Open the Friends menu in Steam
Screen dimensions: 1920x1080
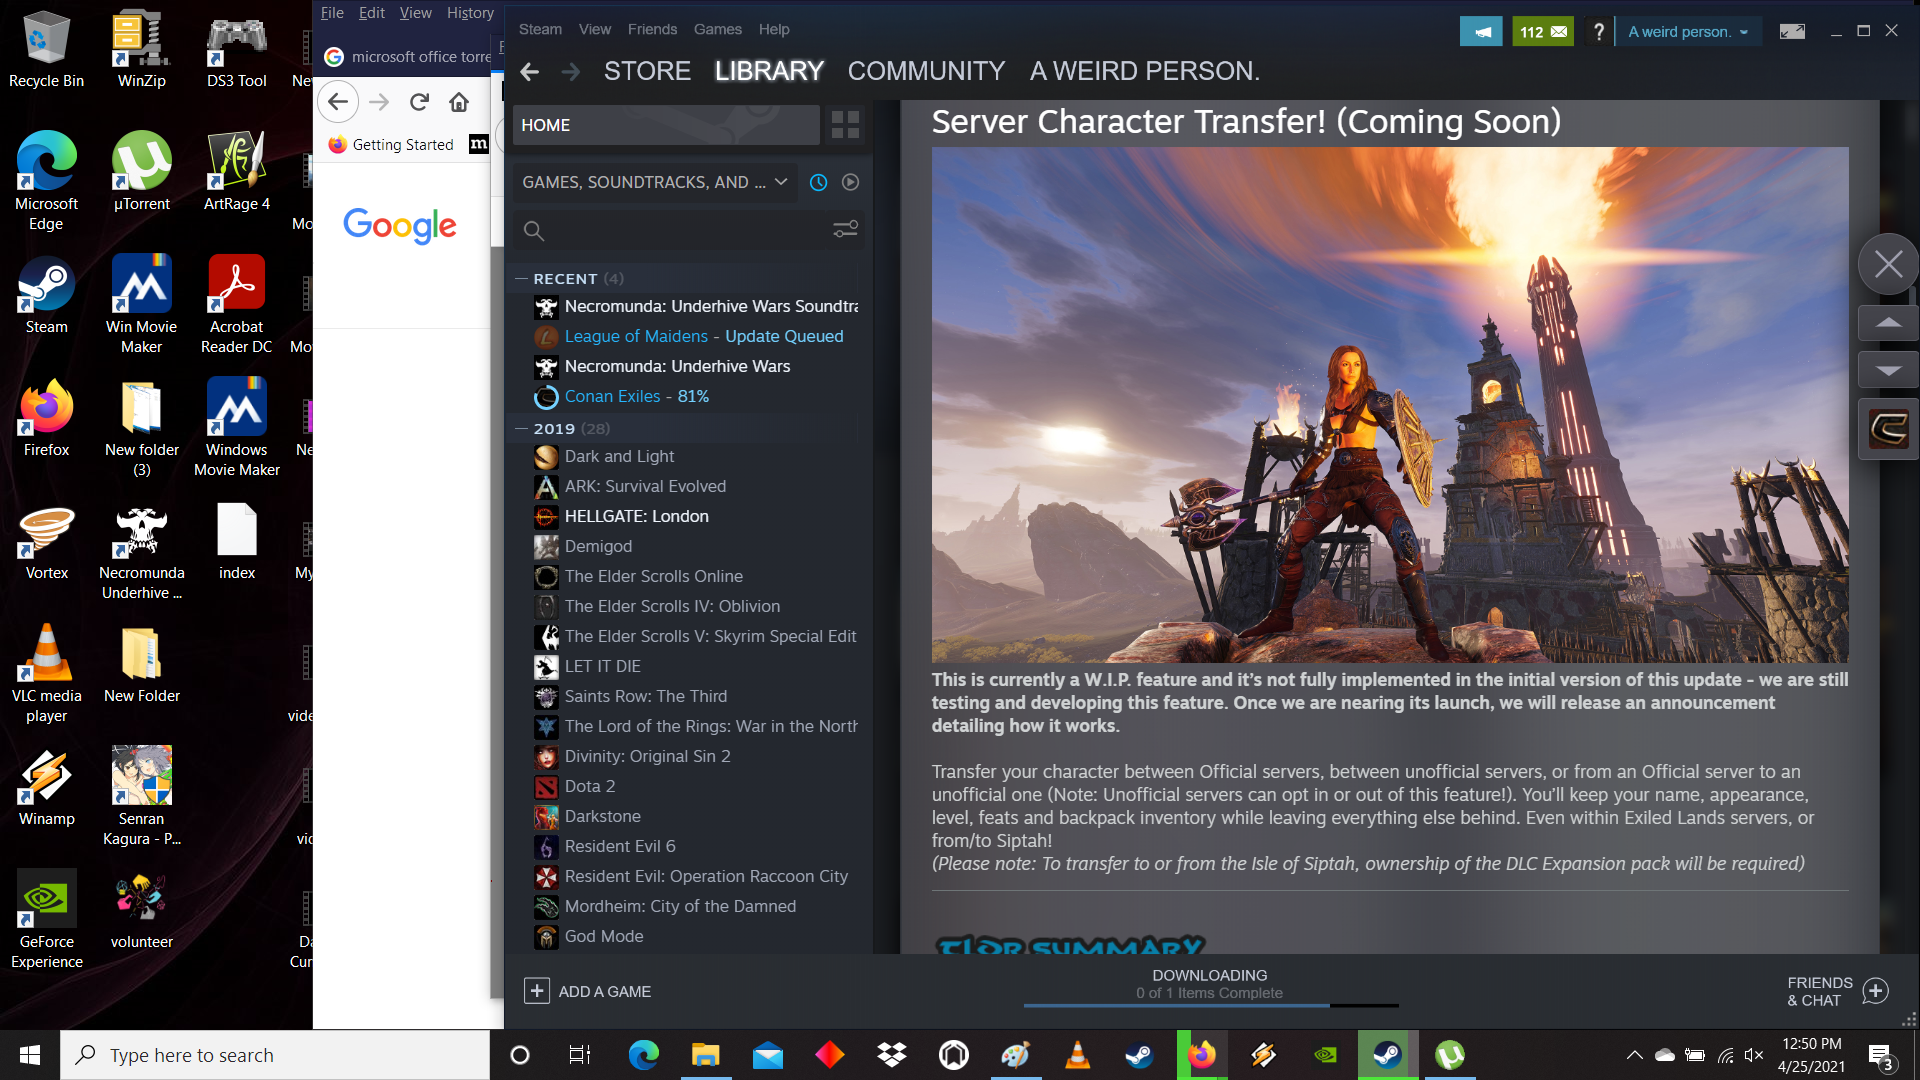(652, 29)
